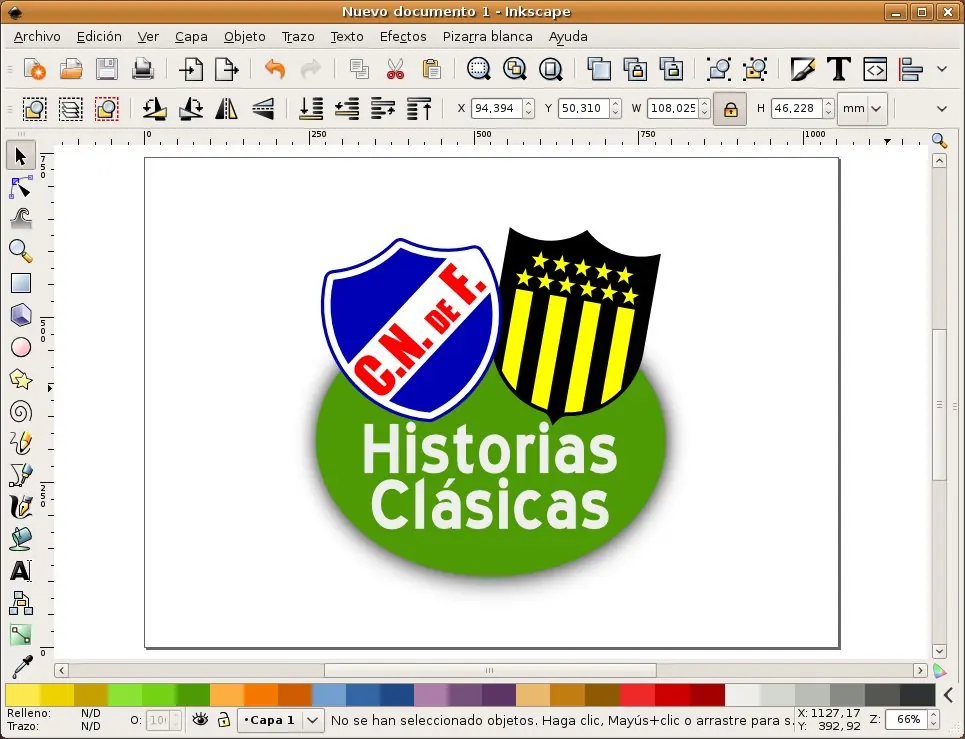Raise selection to top
This screenshot has width=965, height=739.
pos(419,109)
